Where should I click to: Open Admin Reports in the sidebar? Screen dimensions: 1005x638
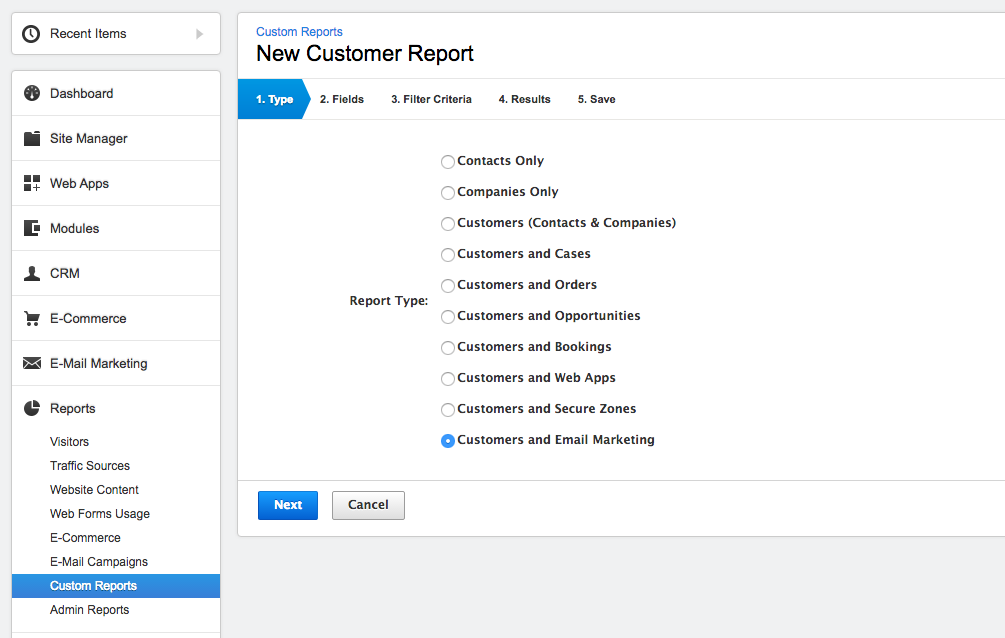[x=89, y=609]
